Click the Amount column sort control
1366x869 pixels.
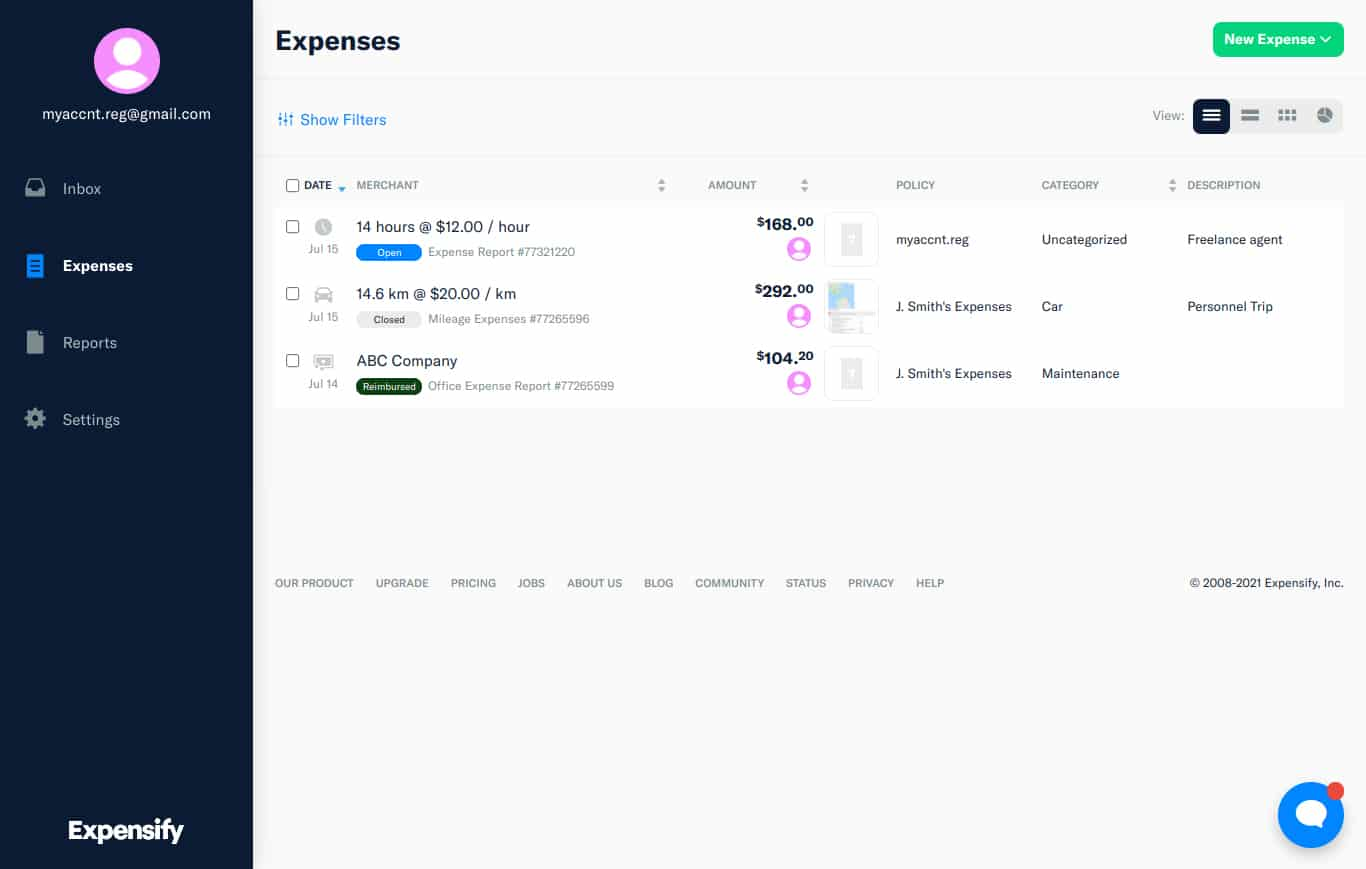[804, 184]
